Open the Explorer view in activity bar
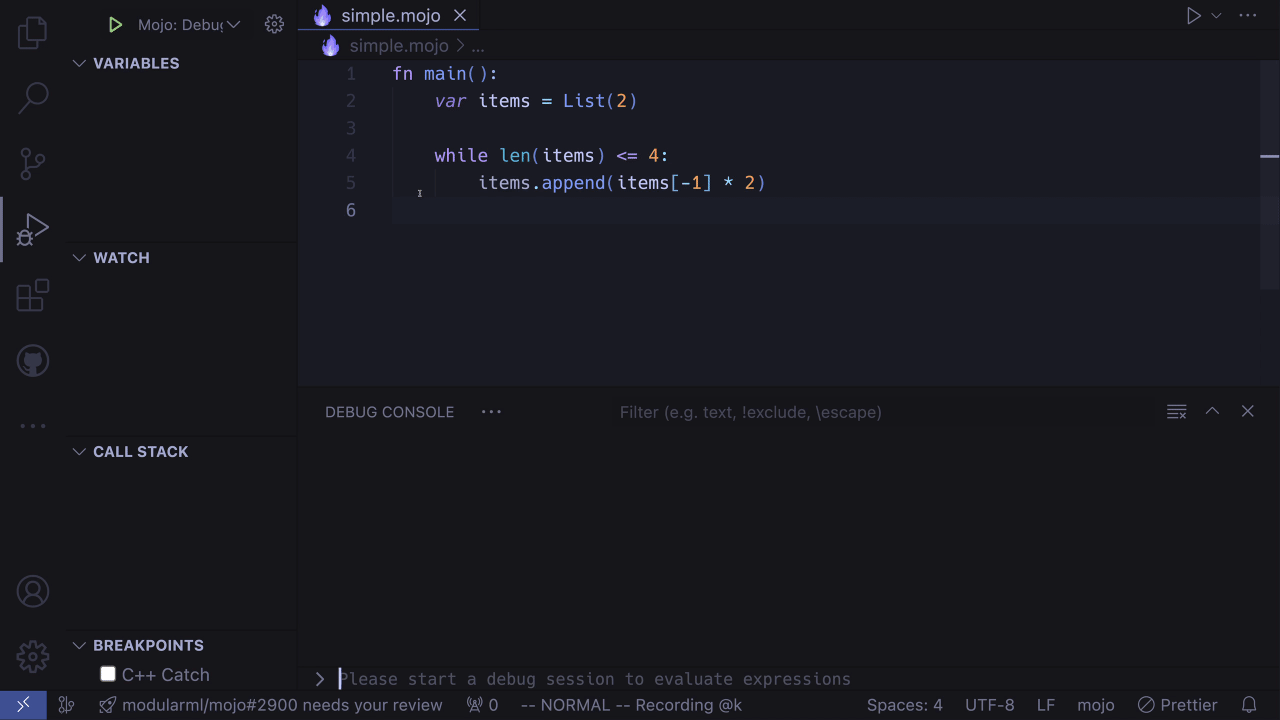The height and width of the screenshot is (720, 1280). [33, 33]
